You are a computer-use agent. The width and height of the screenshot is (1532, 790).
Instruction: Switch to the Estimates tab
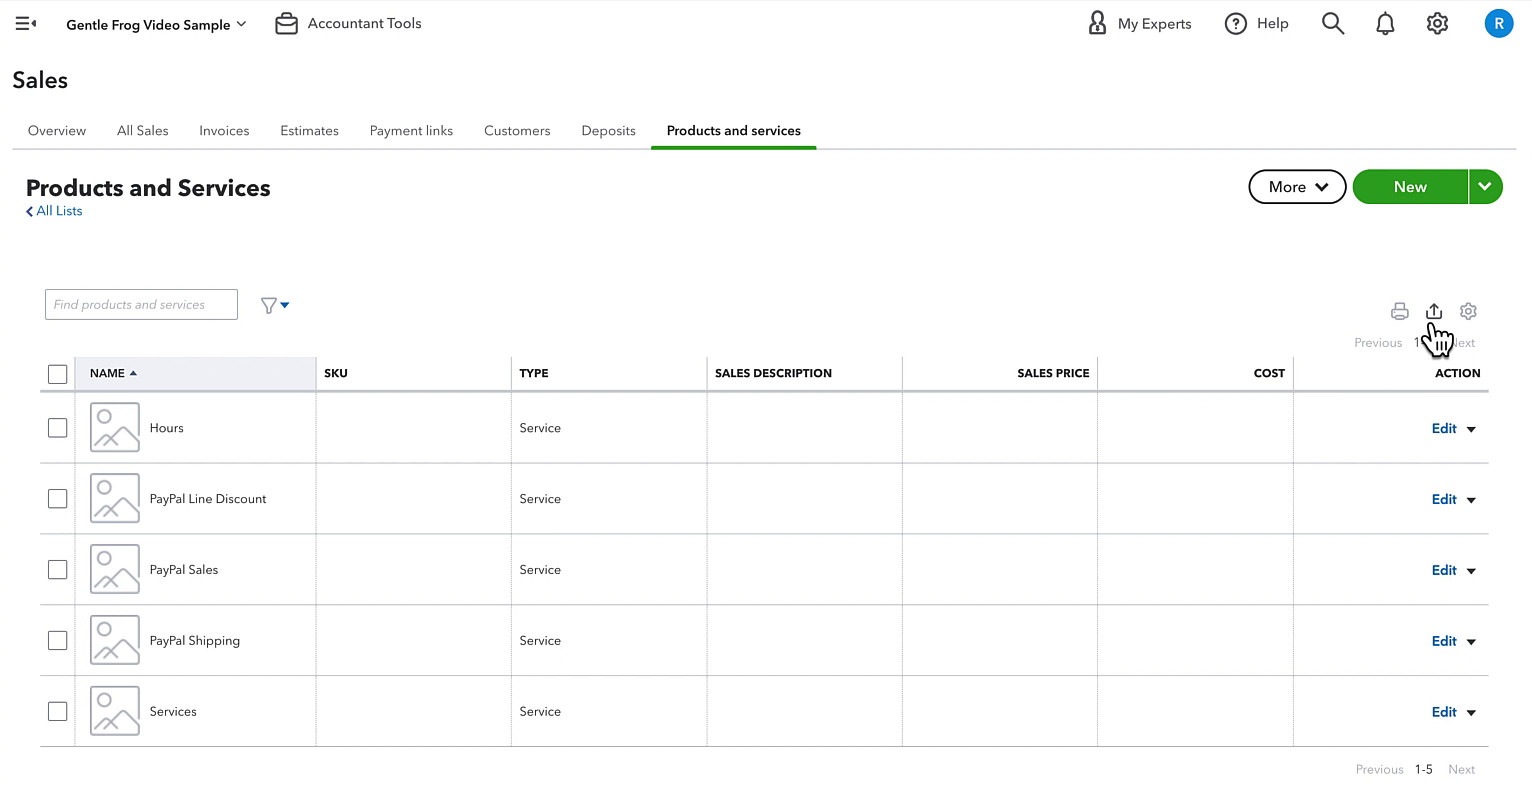click(309, 131)
